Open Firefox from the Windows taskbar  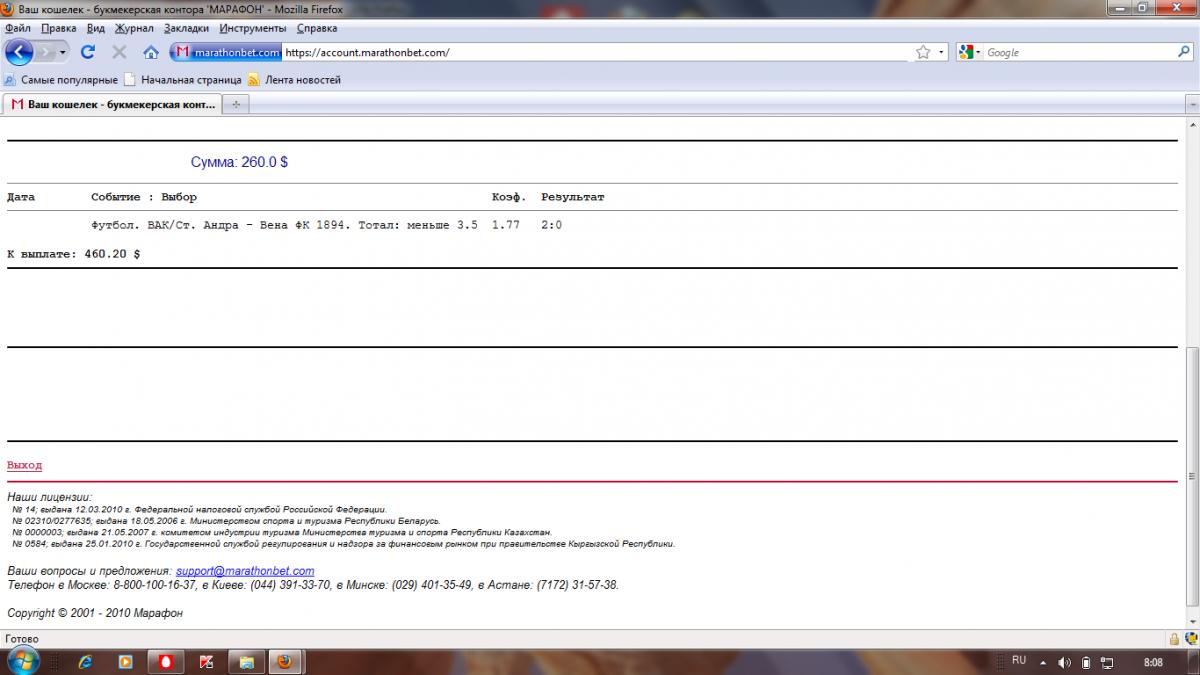tap(284, 661)
